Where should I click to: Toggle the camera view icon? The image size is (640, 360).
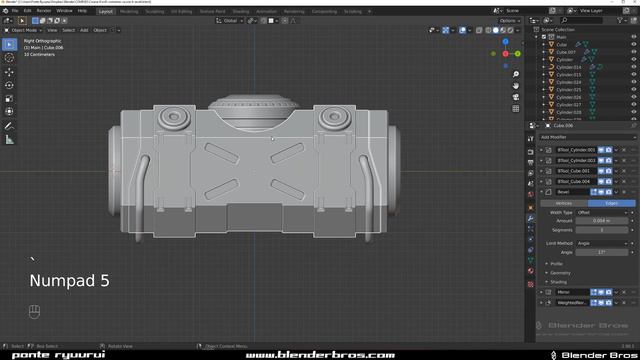(x=516, y=97)
